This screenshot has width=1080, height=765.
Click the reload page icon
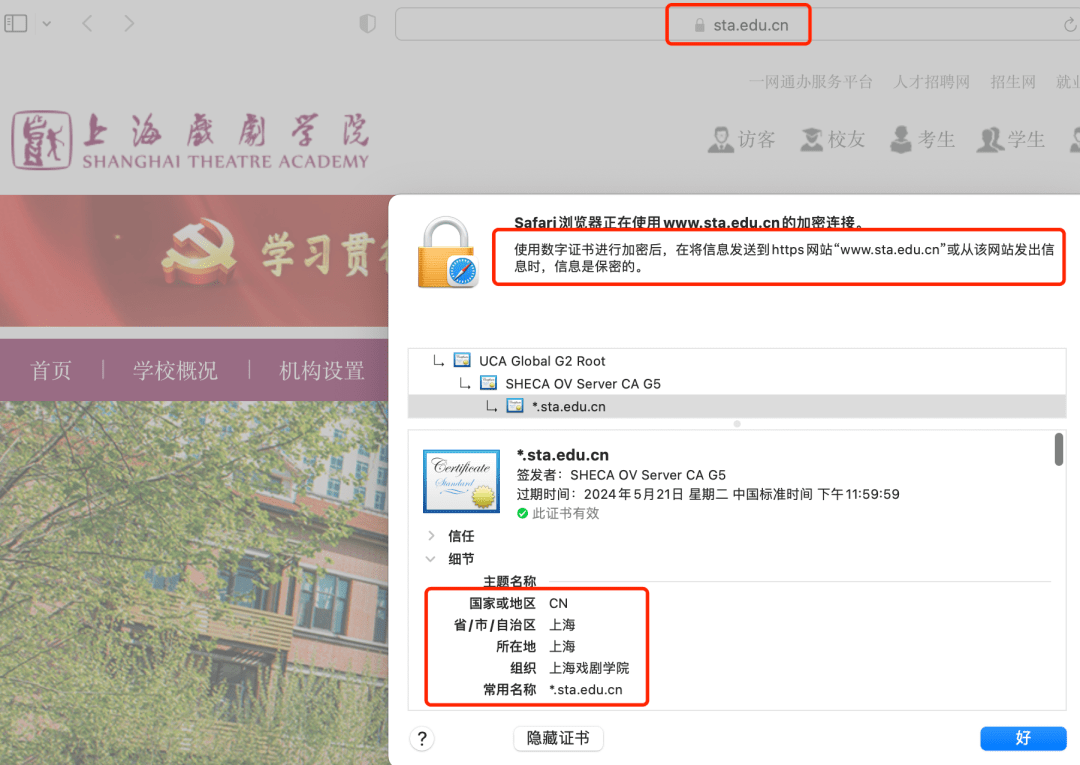[1070, 25]
